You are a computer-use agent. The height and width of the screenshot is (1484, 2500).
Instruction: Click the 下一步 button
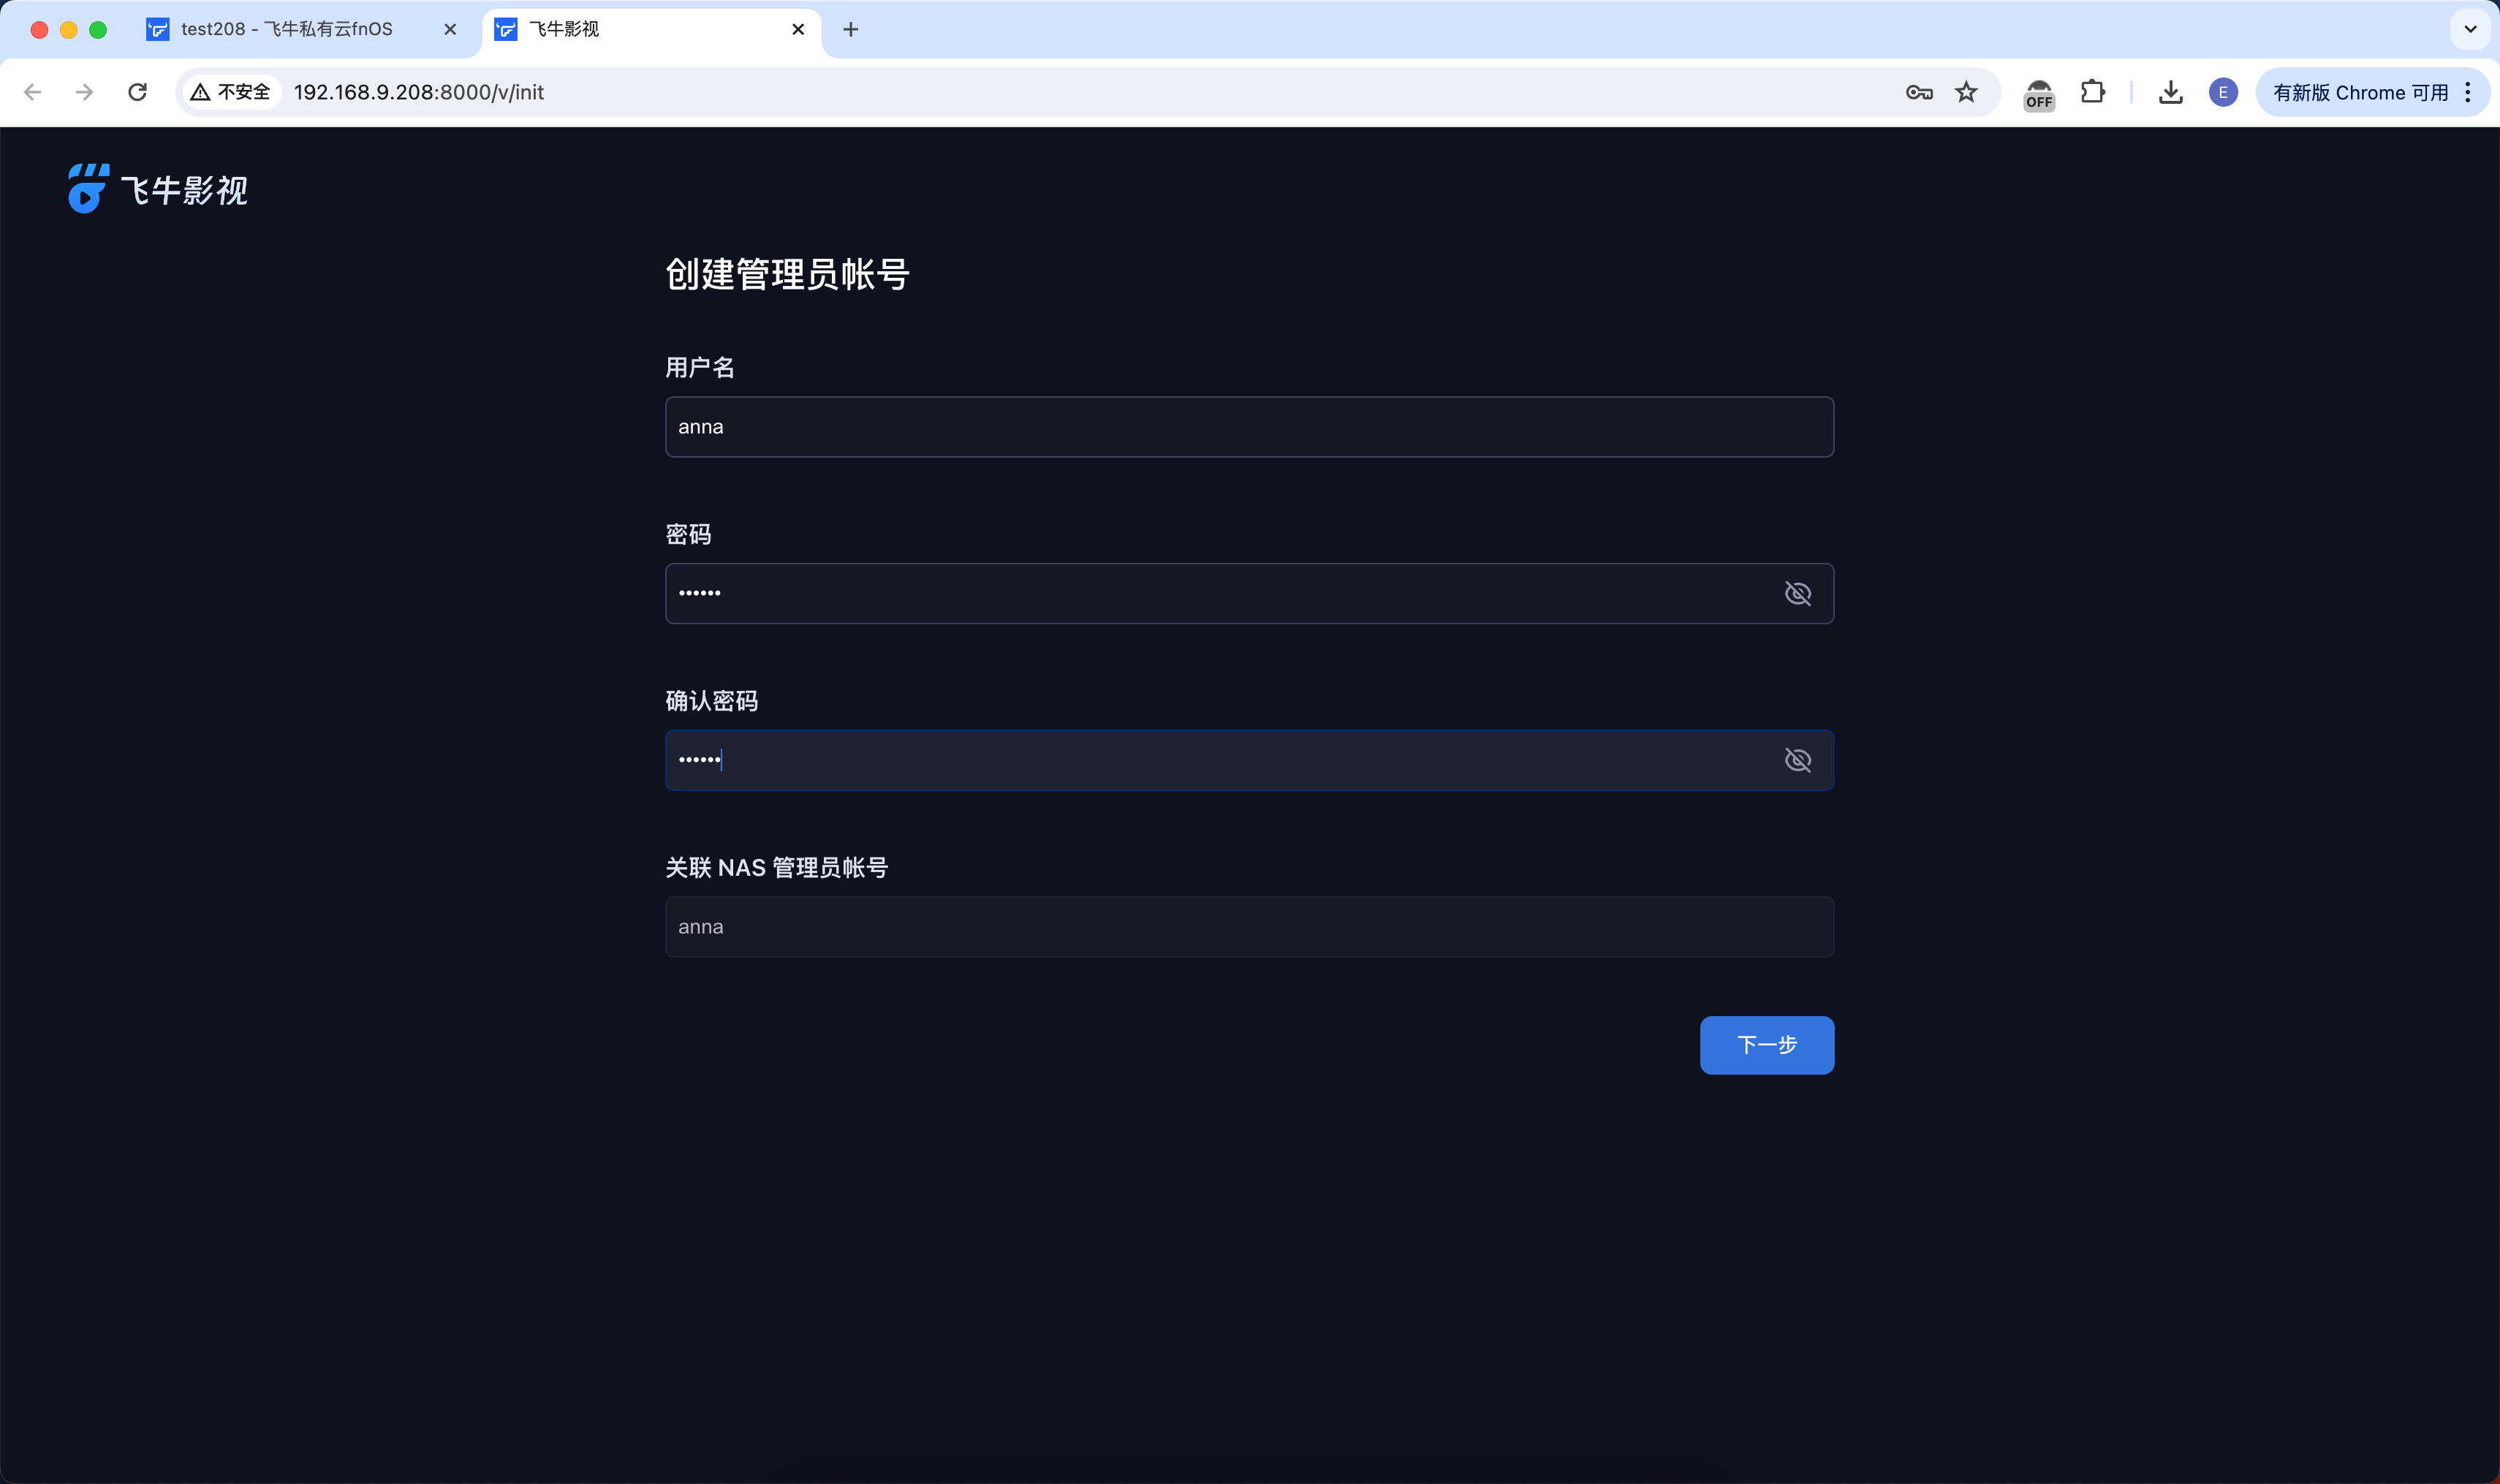coord(1766,1045)
